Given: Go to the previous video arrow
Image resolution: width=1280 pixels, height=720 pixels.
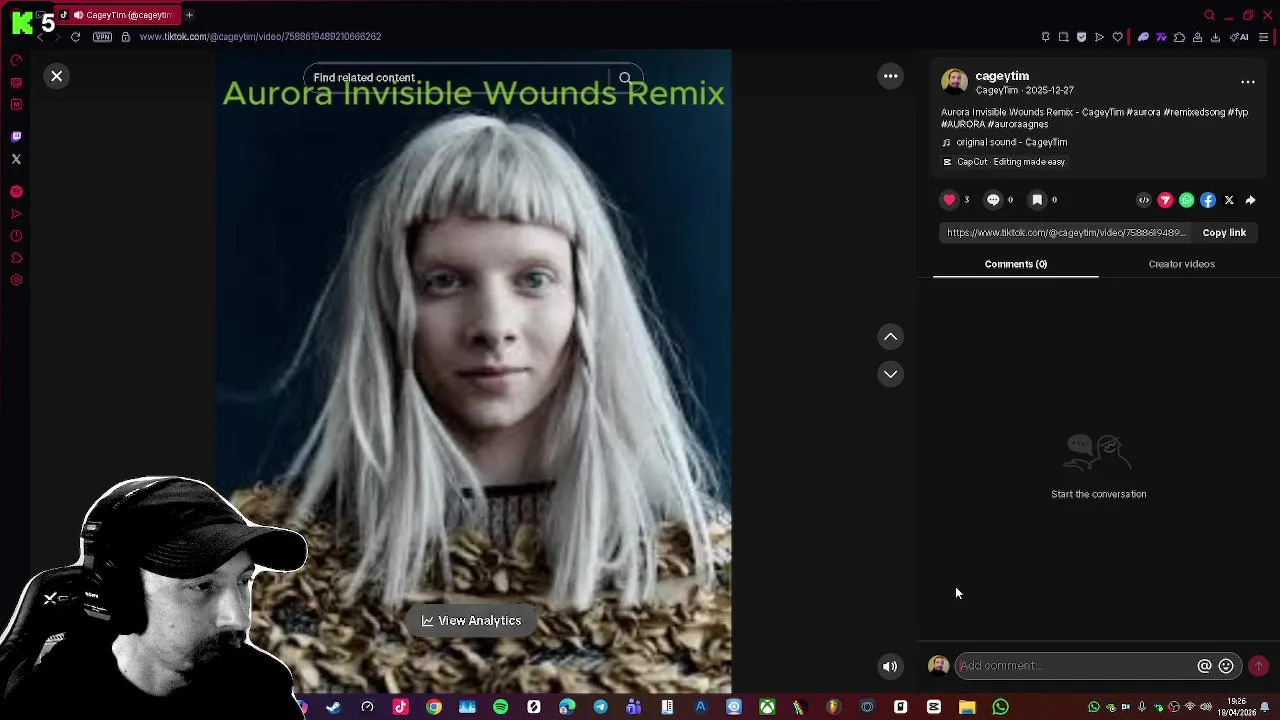Looking at the screenshot, I should pos(890,337).
